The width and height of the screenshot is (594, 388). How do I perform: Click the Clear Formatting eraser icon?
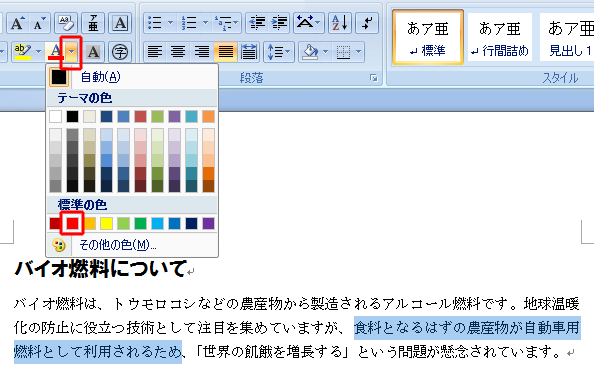[x=66, y=23]
